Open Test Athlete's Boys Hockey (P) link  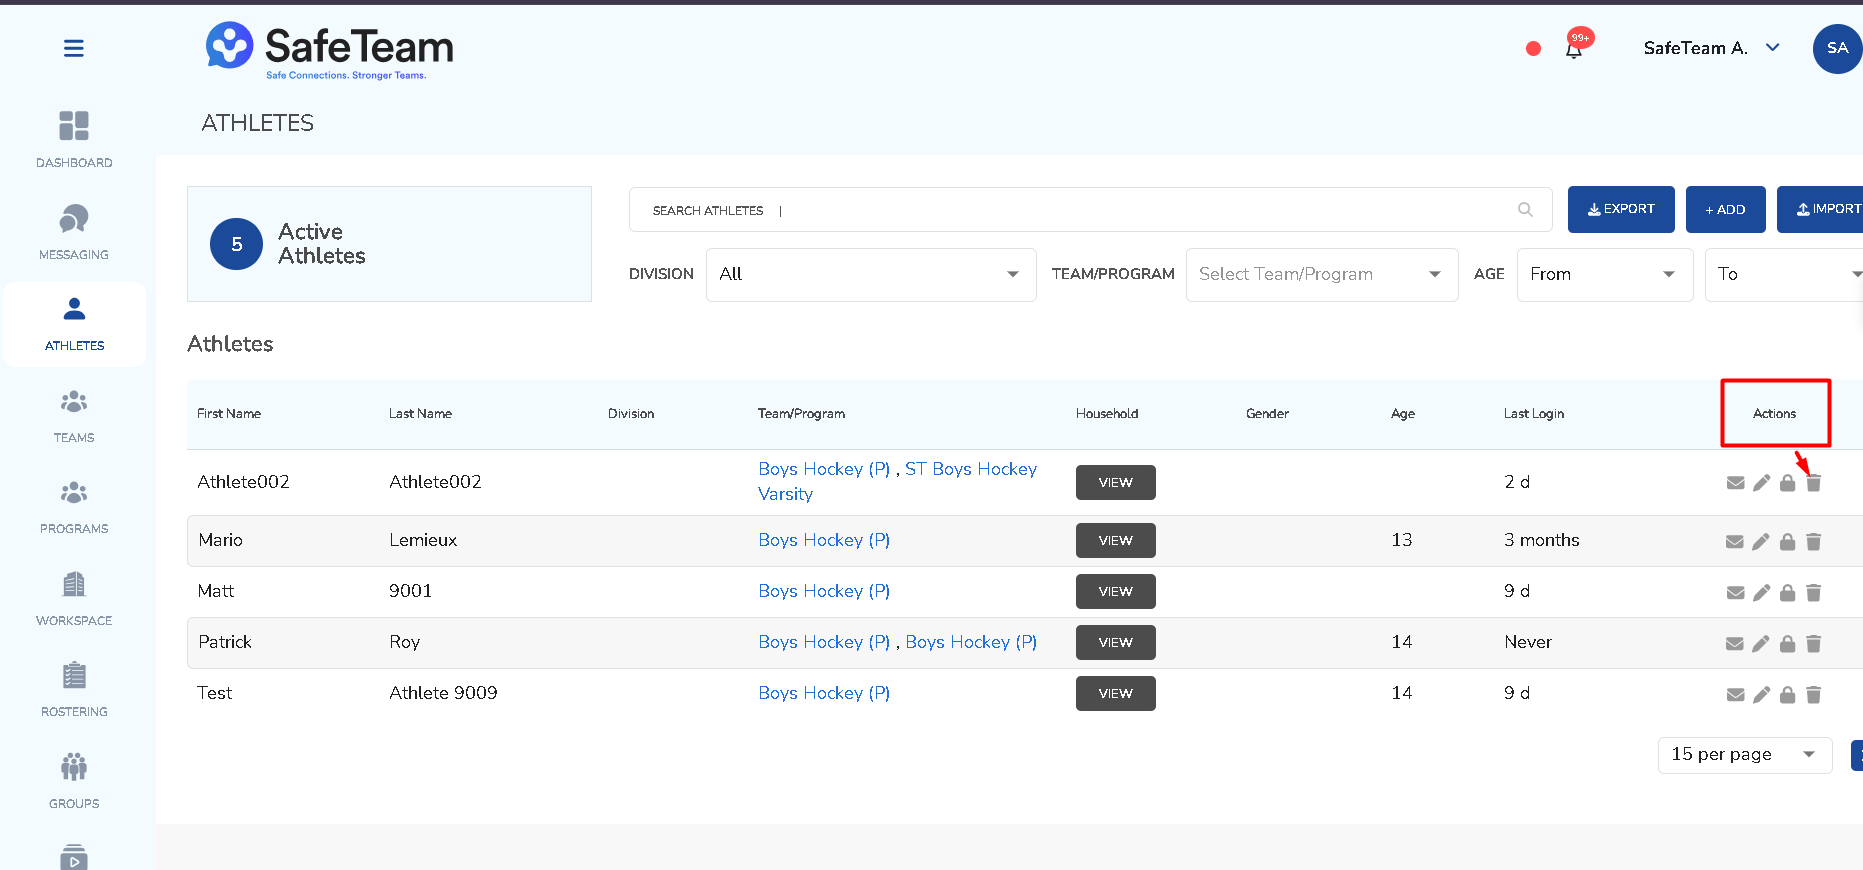824,693
